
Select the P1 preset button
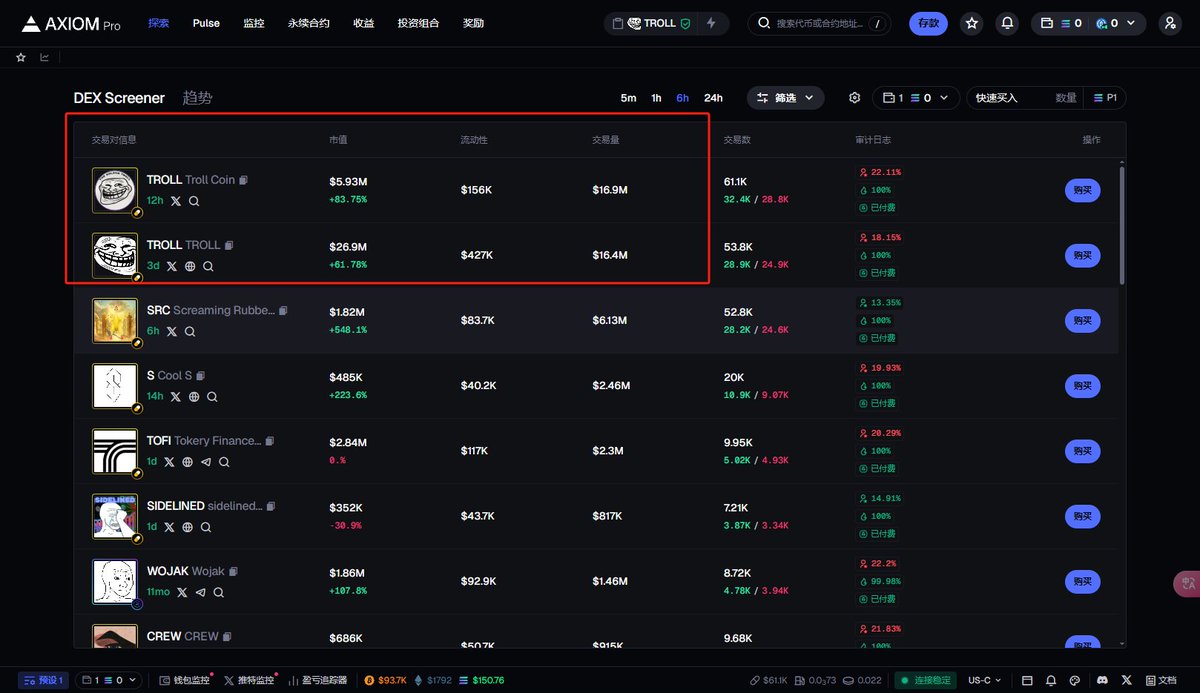click(x=1105, y=98)
